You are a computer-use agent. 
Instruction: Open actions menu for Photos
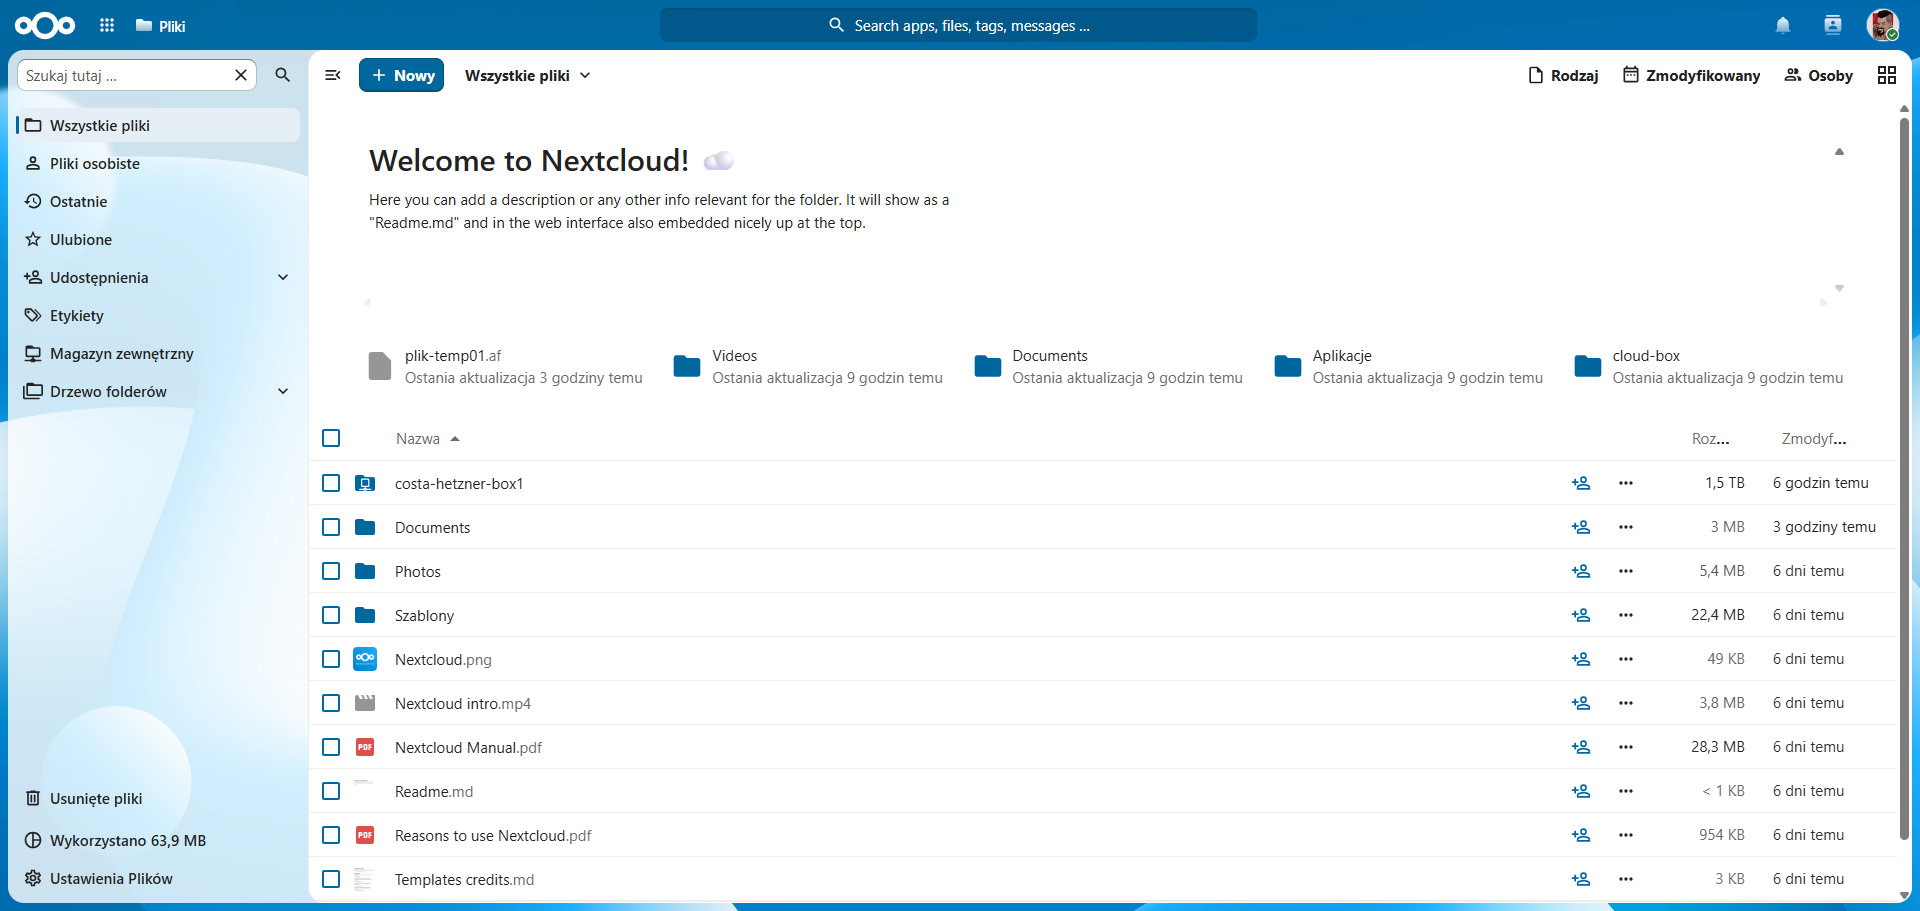pos(1626,571)
